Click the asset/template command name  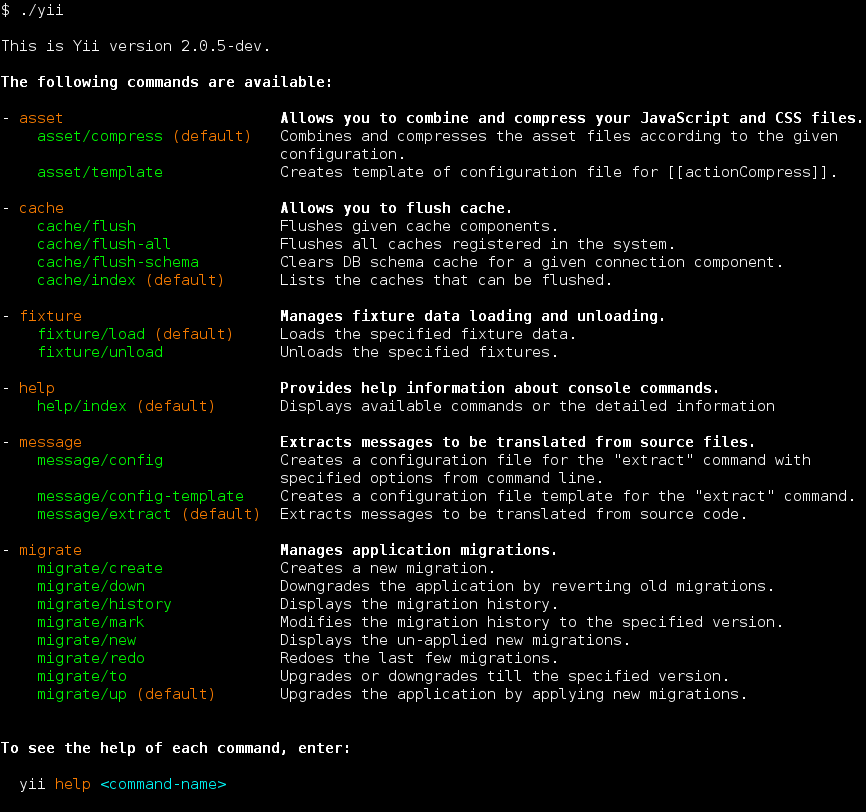[100, 172]
